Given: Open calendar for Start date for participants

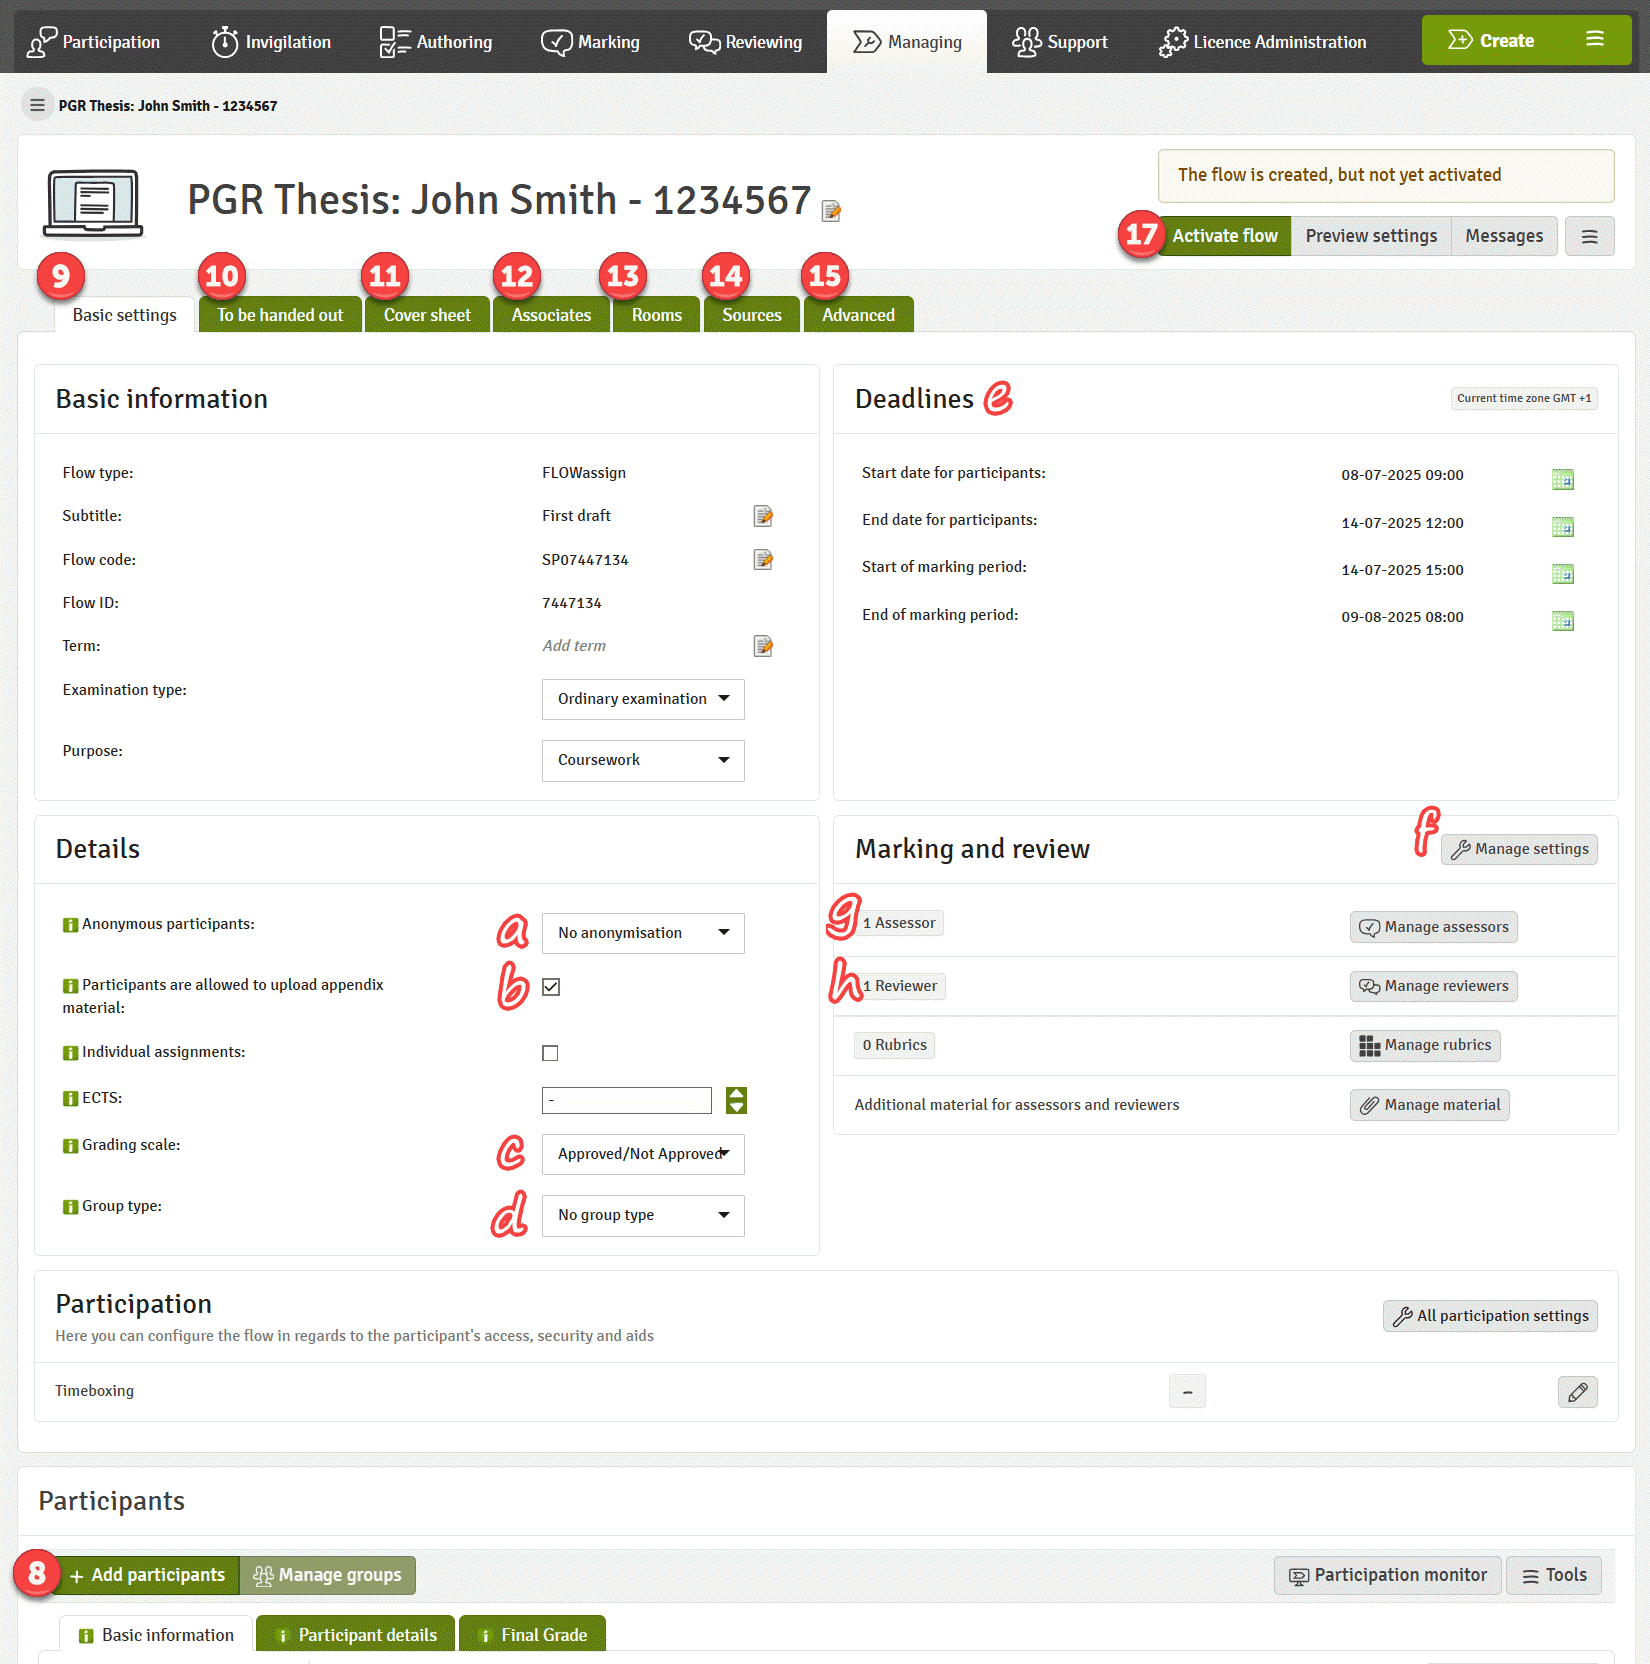Looking at the screenshot, I should (x=1562, y=480).
